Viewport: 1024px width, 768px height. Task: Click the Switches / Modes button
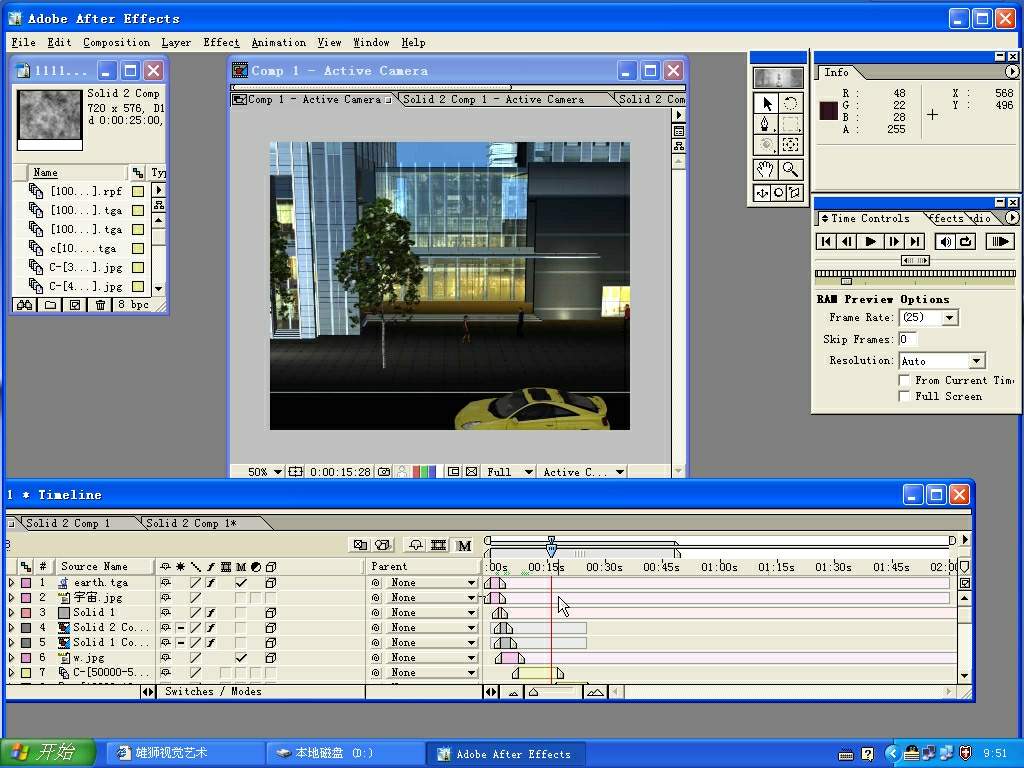coord(213,691)
